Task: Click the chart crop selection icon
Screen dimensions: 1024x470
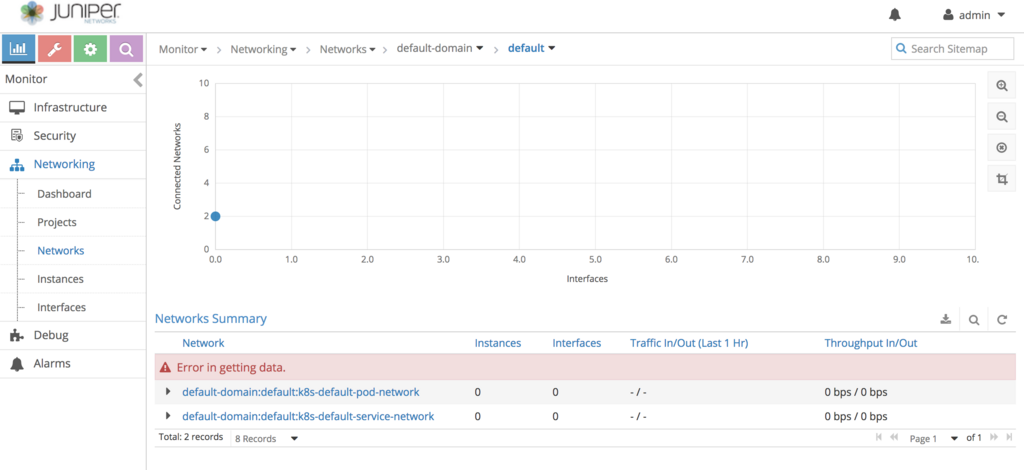Action: 1002,179
